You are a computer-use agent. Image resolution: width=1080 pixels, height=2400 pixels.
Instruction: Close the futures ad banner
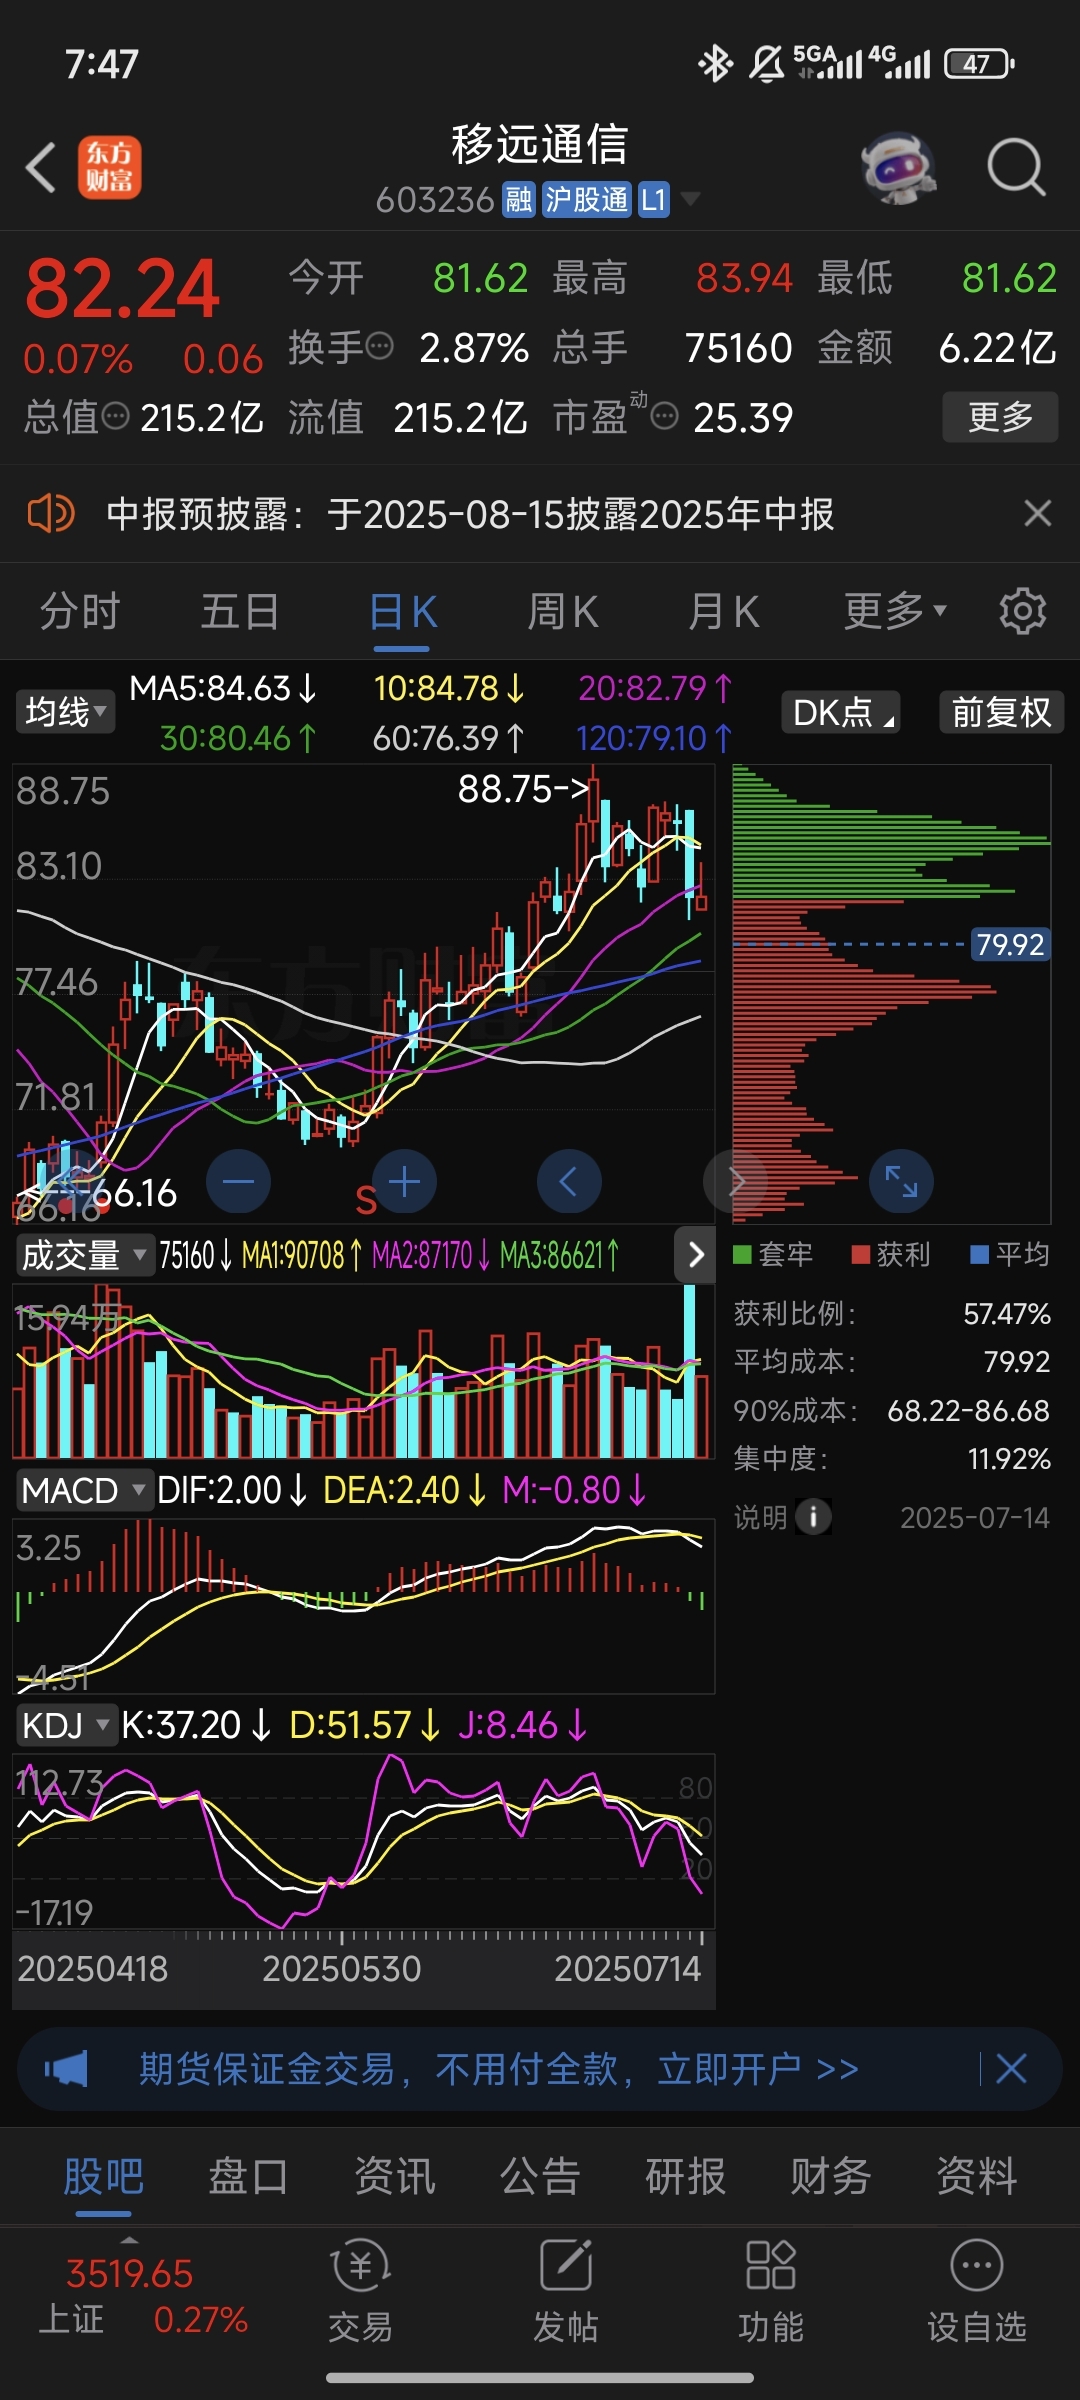1011,2068
